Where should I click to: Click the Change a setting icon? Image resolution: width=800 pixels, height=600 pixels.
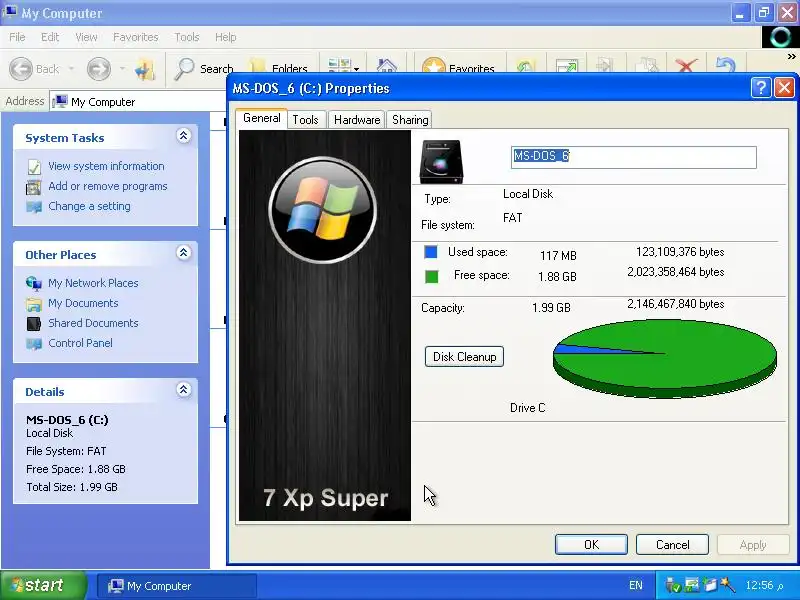click(x=34, y=207)
